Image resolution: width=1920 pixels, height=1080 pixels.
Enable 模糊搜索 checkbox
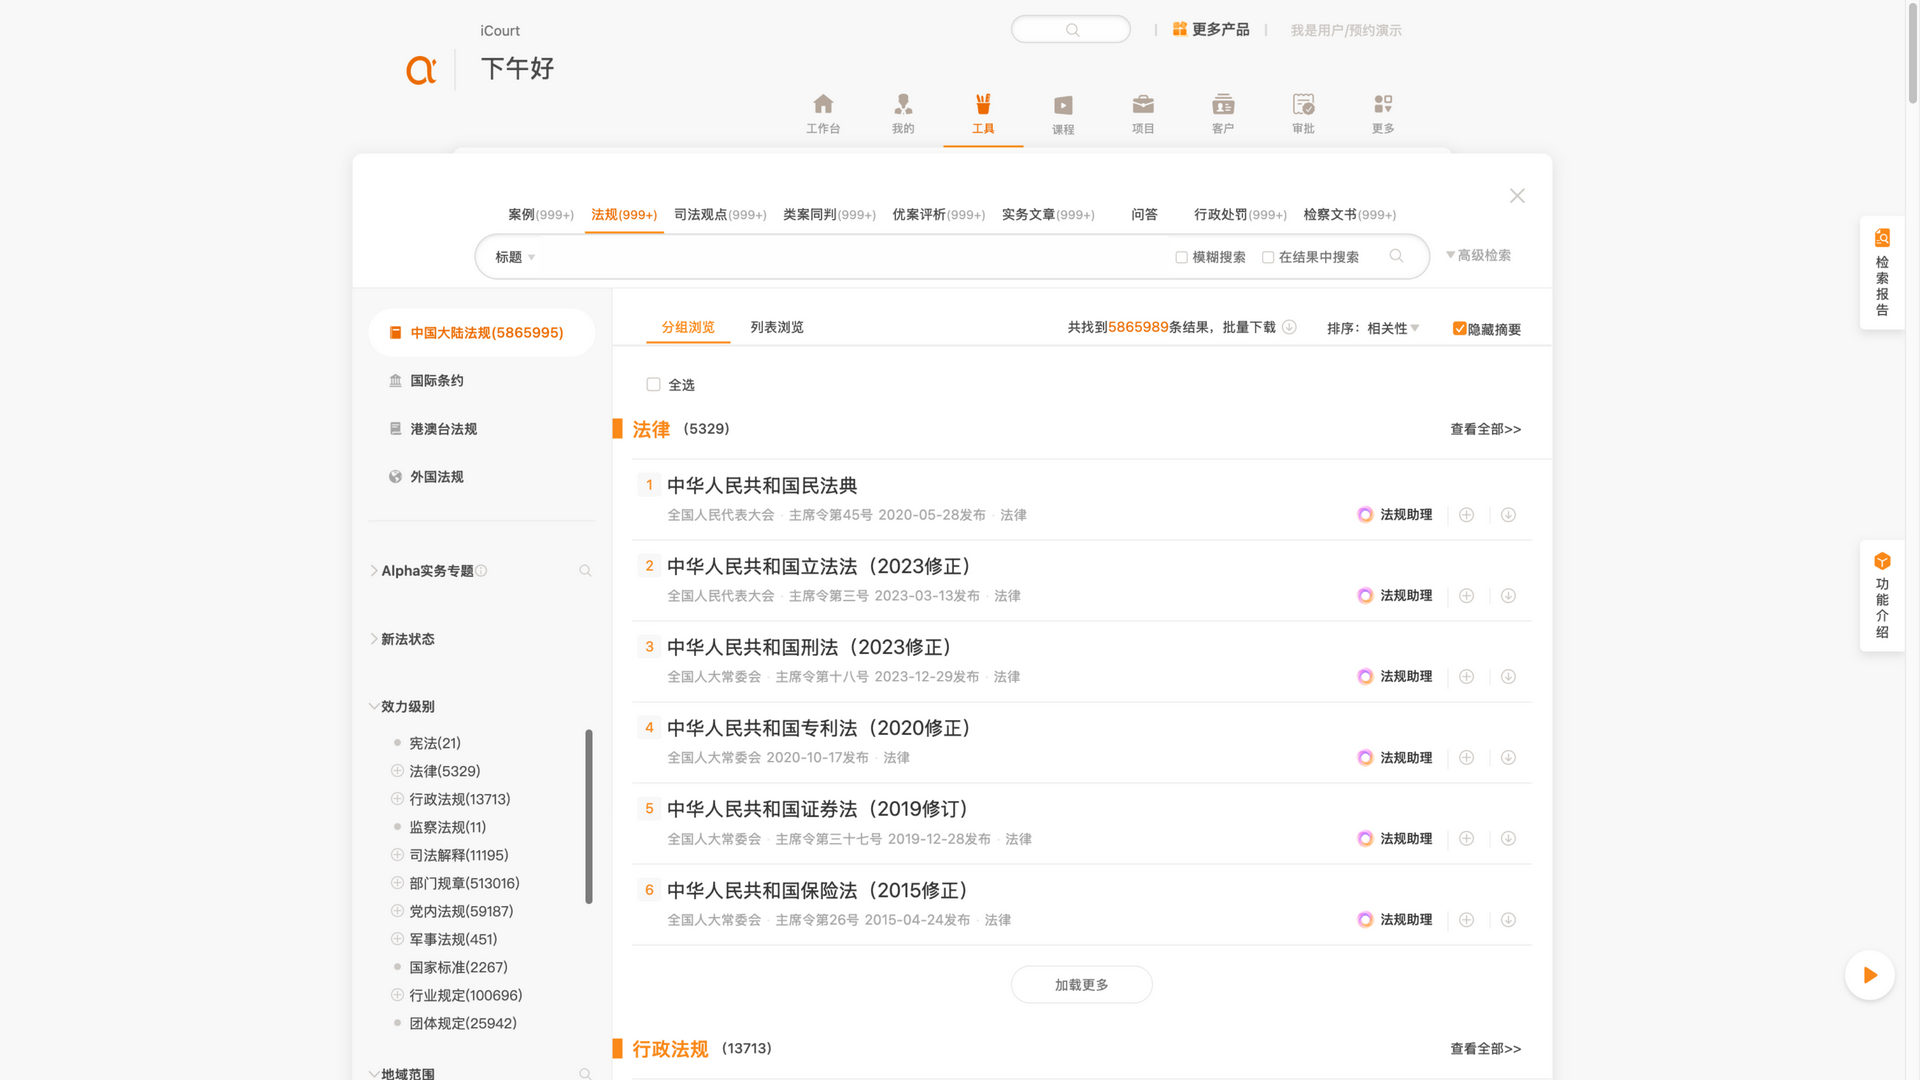click(x=1181, y=257)
